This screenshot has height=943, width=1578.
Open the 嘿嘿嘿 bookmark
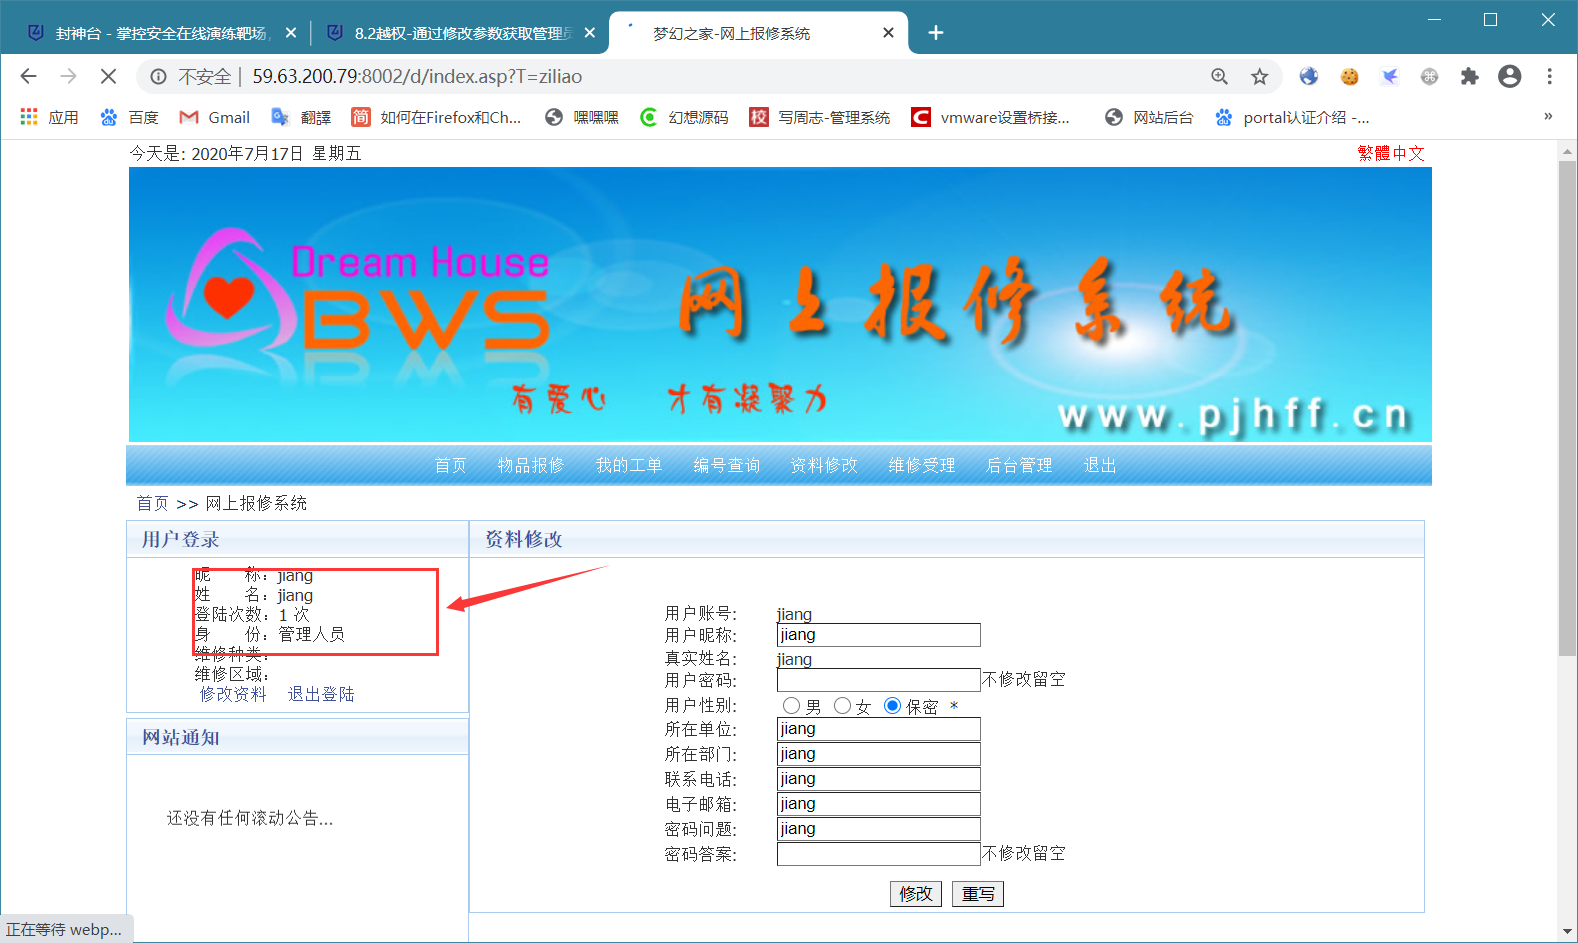click(581, 117)
